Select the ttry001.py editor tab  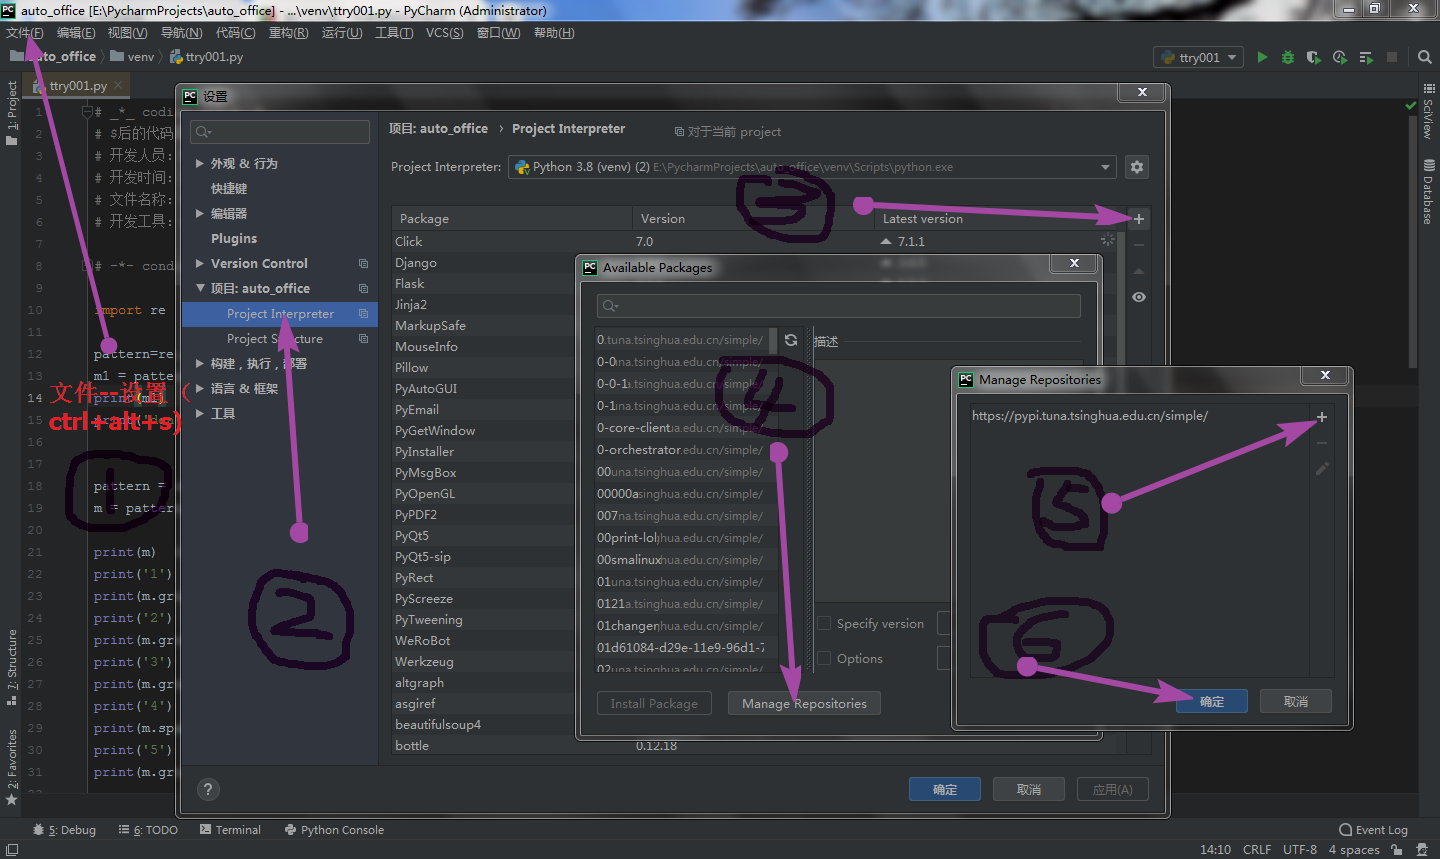pyautogui.click(x=78, y=86)
